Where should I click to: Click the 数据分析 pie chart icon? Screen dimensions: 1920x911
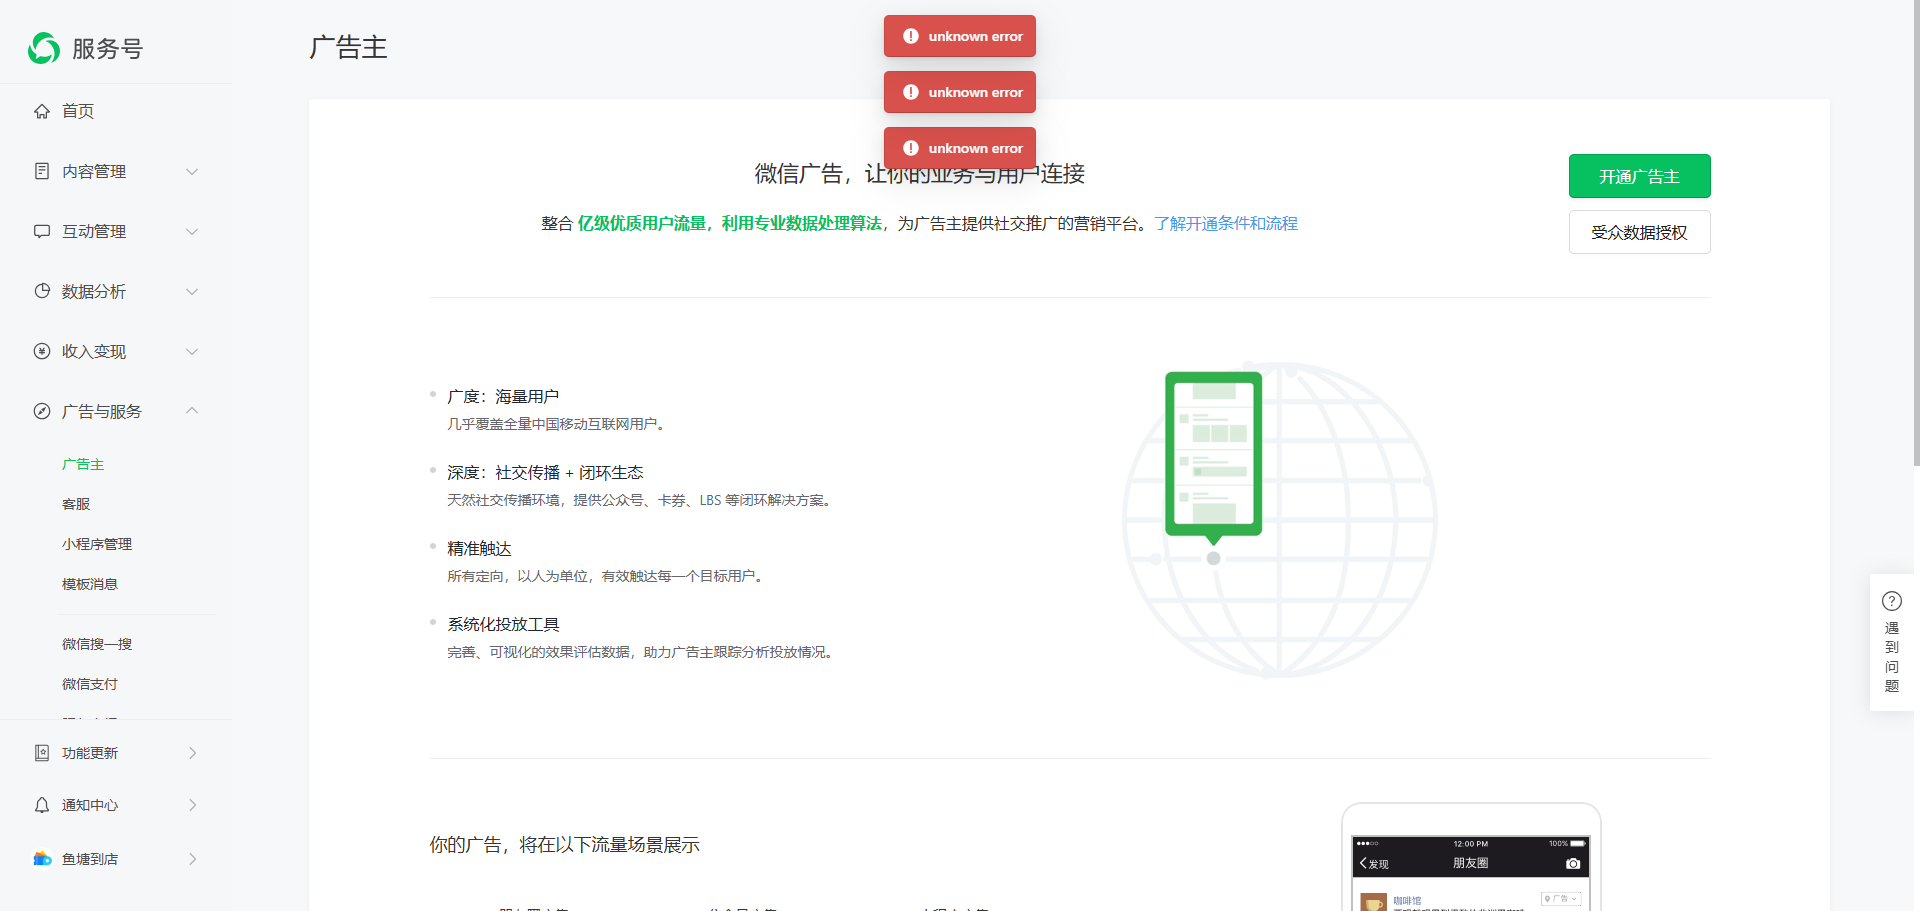[x=42, y=291]
